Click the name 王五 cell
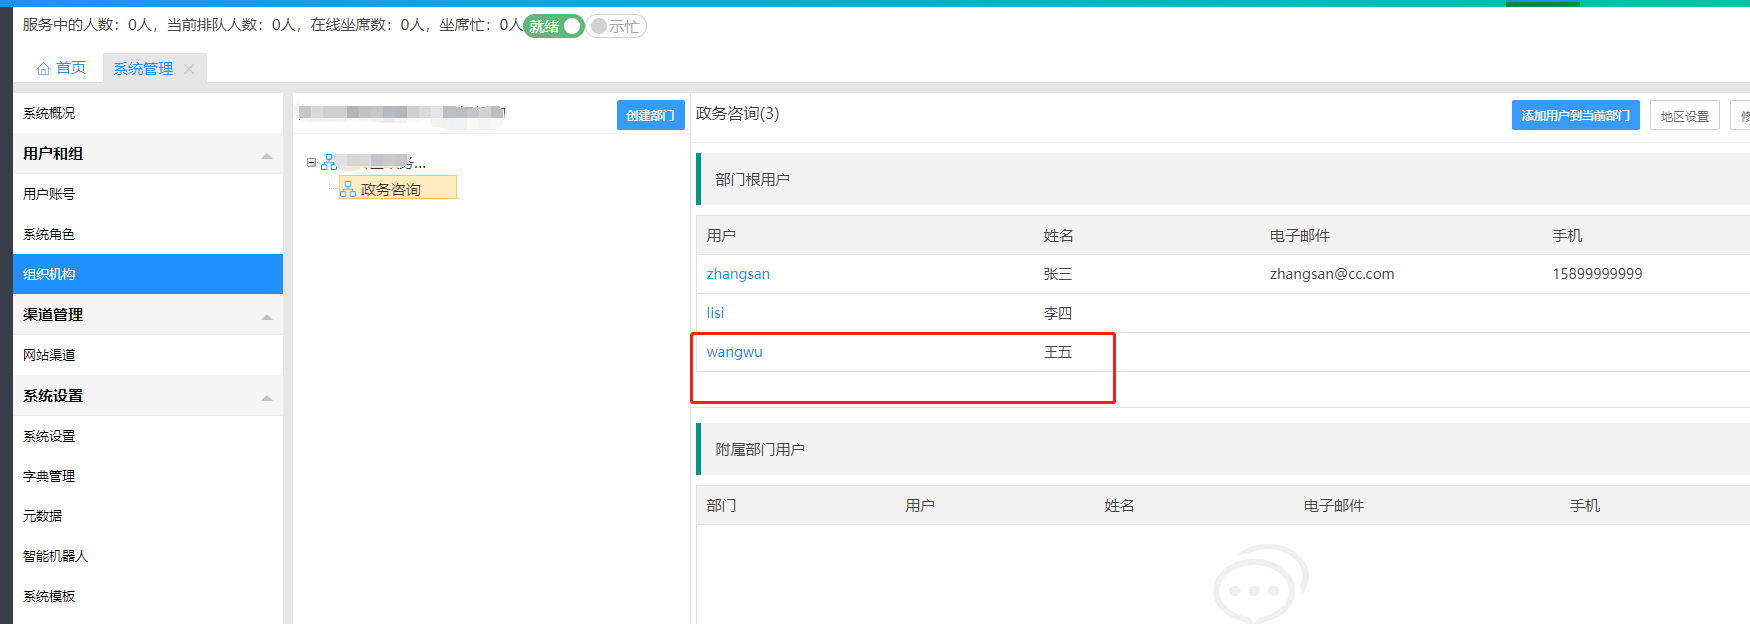Screen dimensions: 1750x624 pos(1058,352)
